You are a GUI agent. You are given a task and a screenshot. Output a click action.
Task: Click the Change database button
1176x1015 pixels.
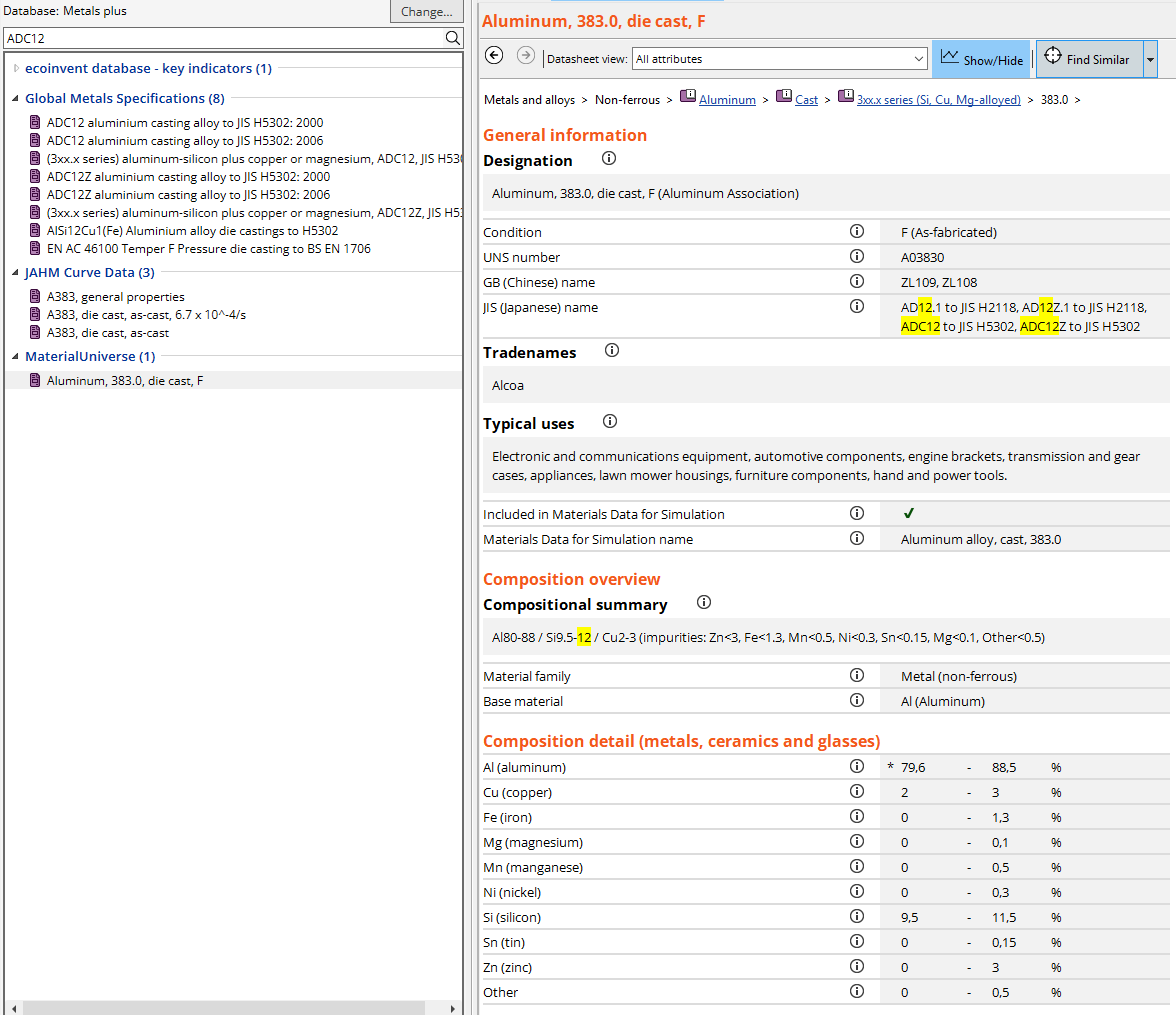pyautogui.click(x=426, y=11)
